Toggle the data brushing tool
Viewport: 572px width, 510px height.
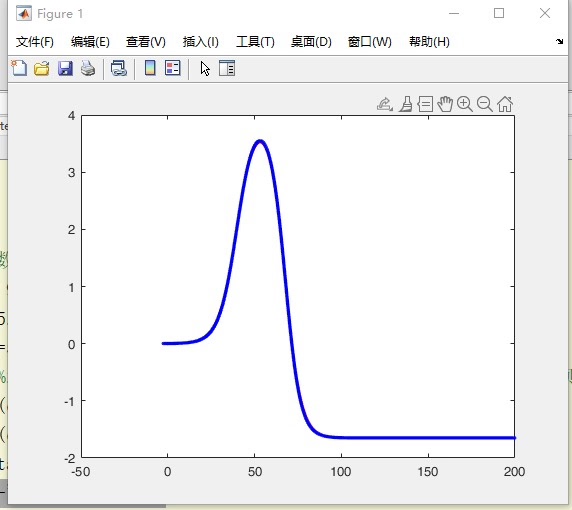(x=406, y=104)
